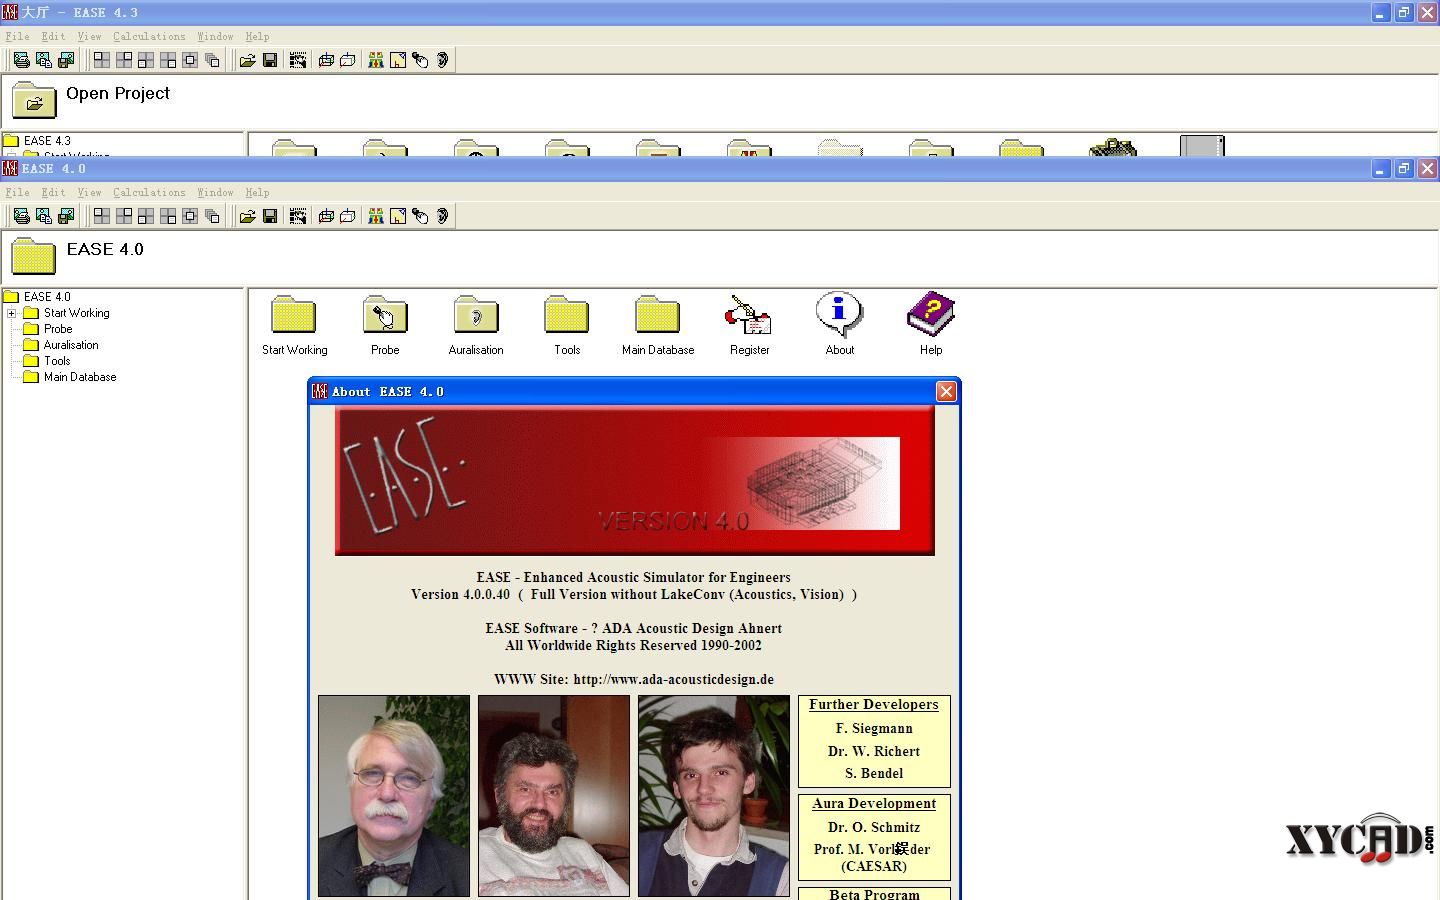Click save picture icon in EASE 4.3 toolbar
The image size is (1440, 900).
66,60
